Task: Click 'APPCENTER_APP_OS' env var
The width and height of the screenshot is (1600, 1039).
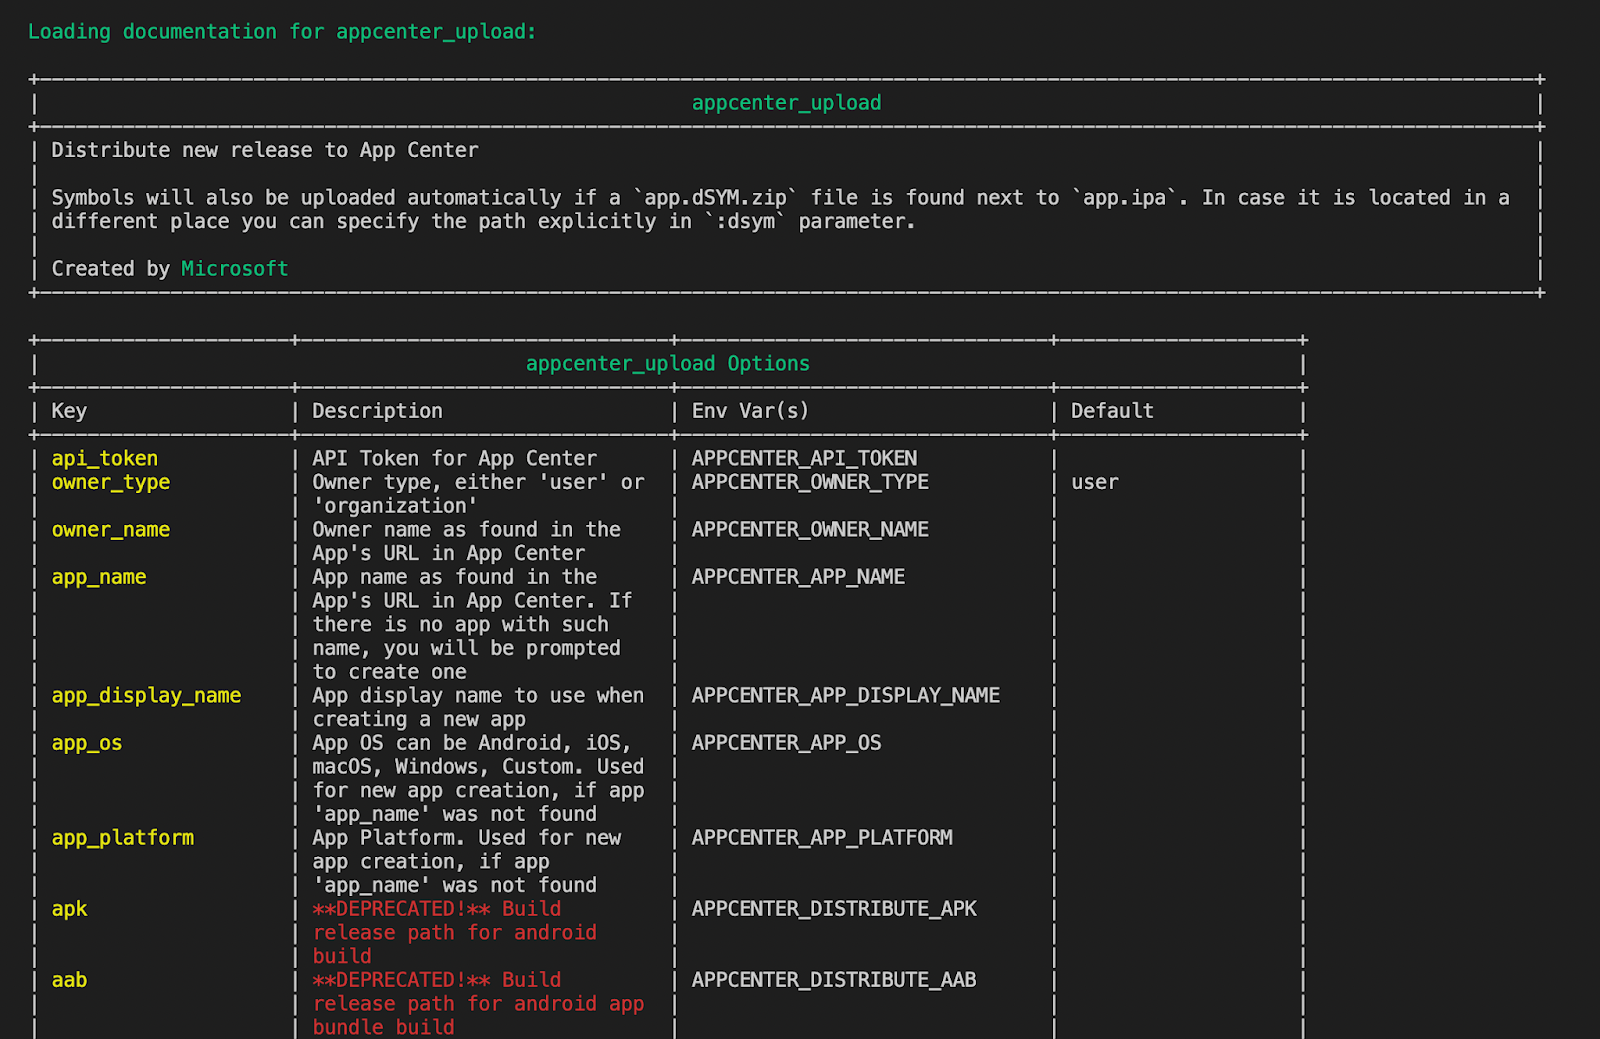Action: [x=787, y=744]
